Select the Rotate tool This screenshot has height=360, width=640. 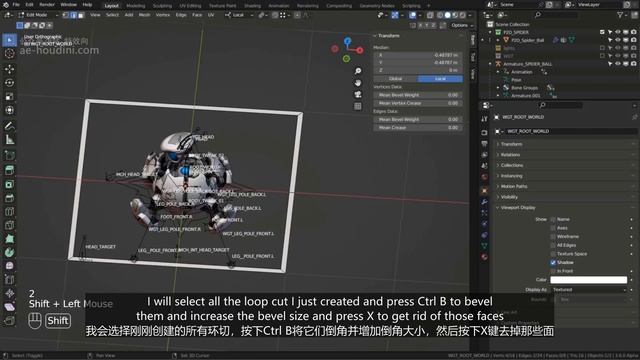pyautogui.click(x=9, y=83)
